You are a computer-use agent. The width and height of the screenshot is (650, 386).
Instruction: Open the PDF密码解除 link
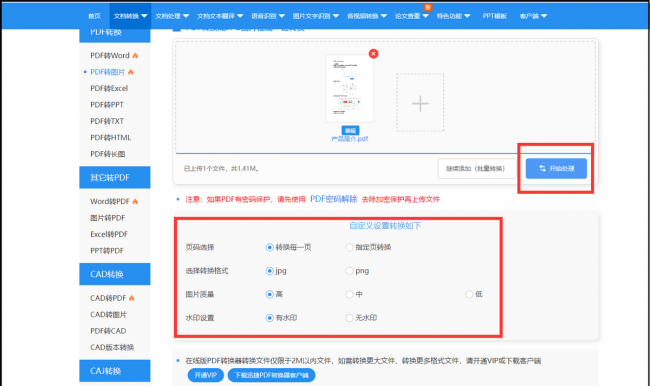tap(334, 199)
